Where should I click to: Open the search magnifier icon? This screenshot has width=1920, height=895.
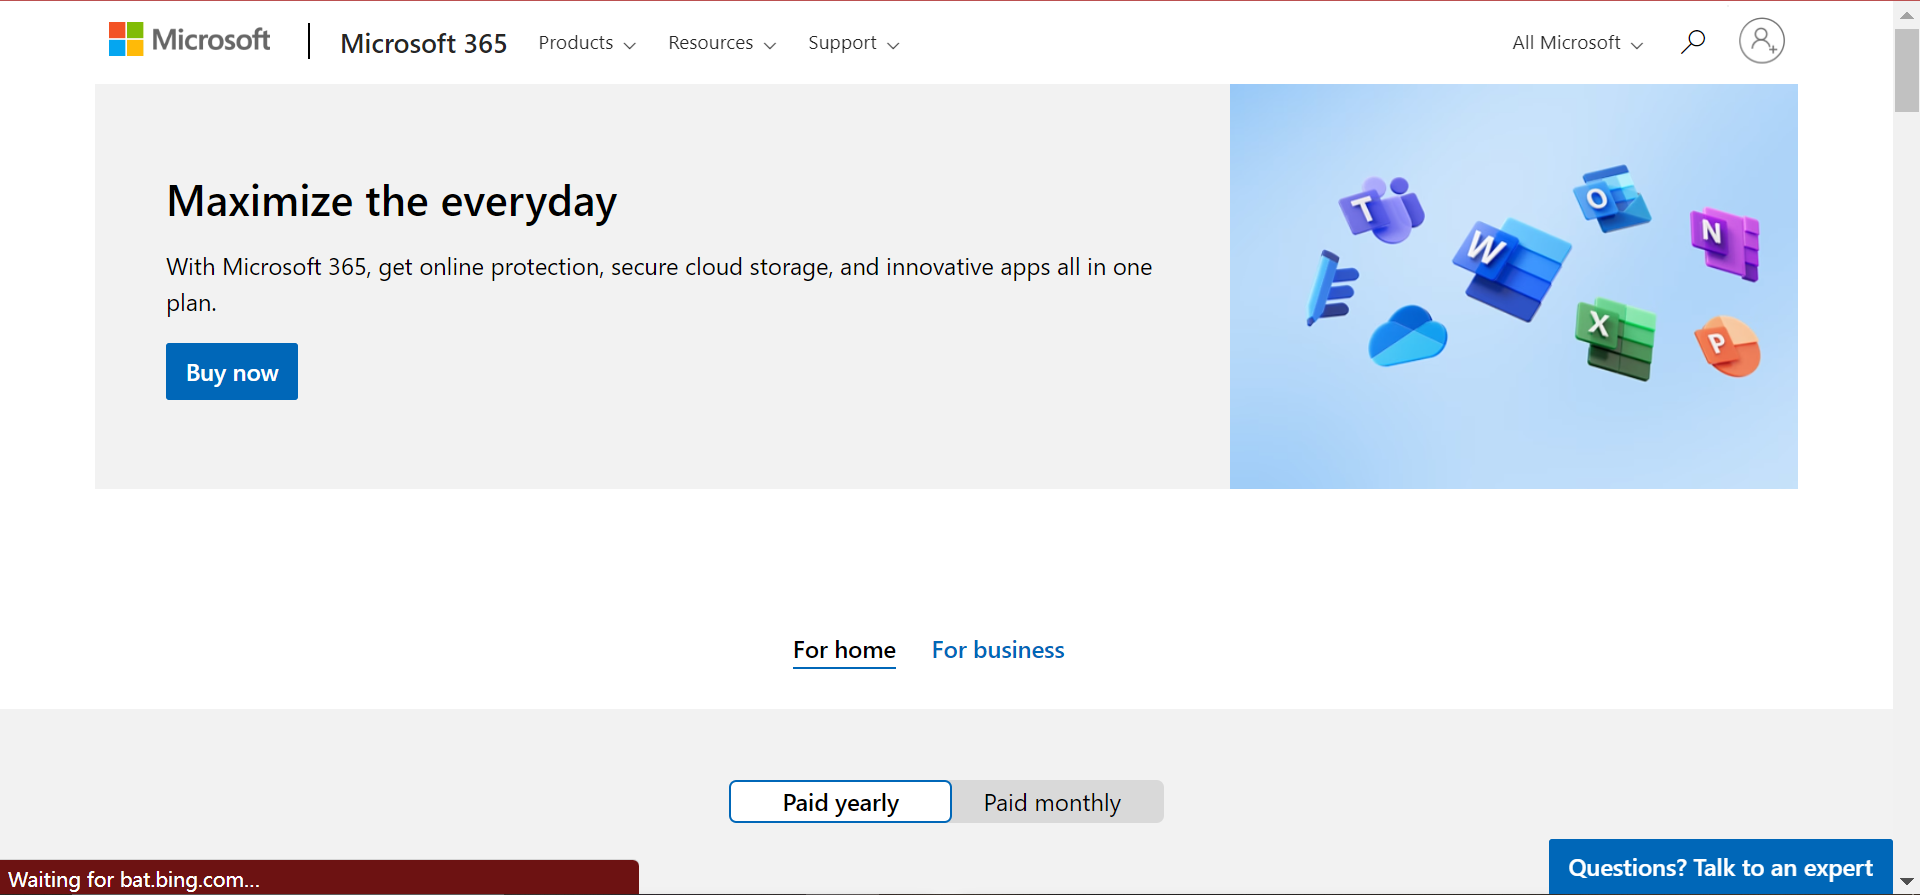pos(1692,42)
